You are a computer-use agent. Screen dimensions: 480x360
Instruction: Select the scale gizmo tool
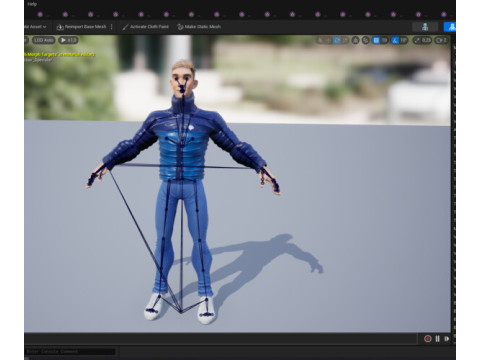tap(345, 40)
